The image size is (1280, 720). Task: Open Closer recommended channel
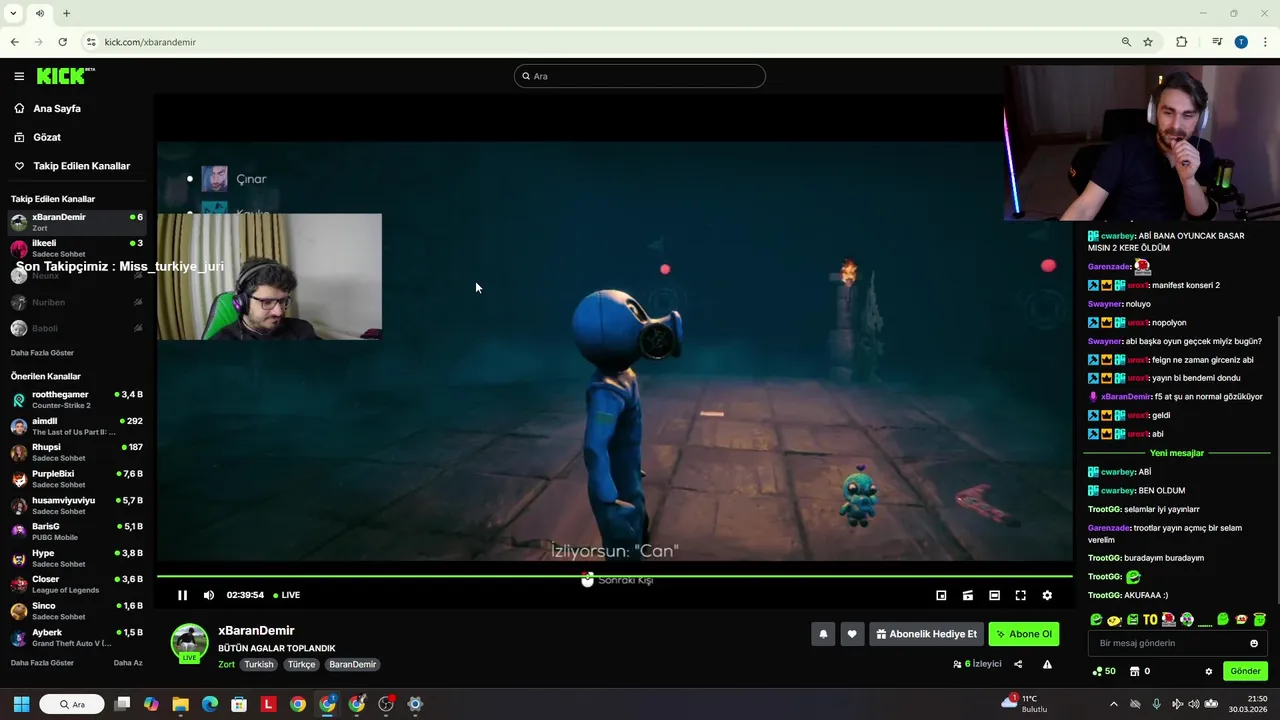coord(77,584)
